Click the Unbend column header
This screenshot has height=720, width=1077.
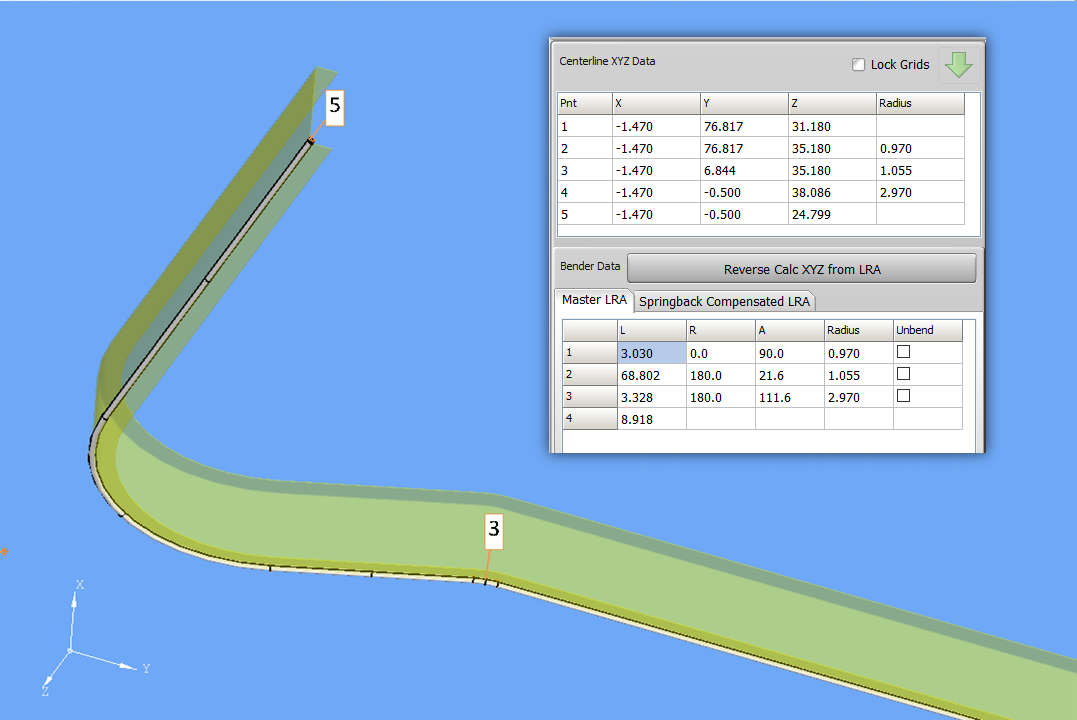coord(927,330)
